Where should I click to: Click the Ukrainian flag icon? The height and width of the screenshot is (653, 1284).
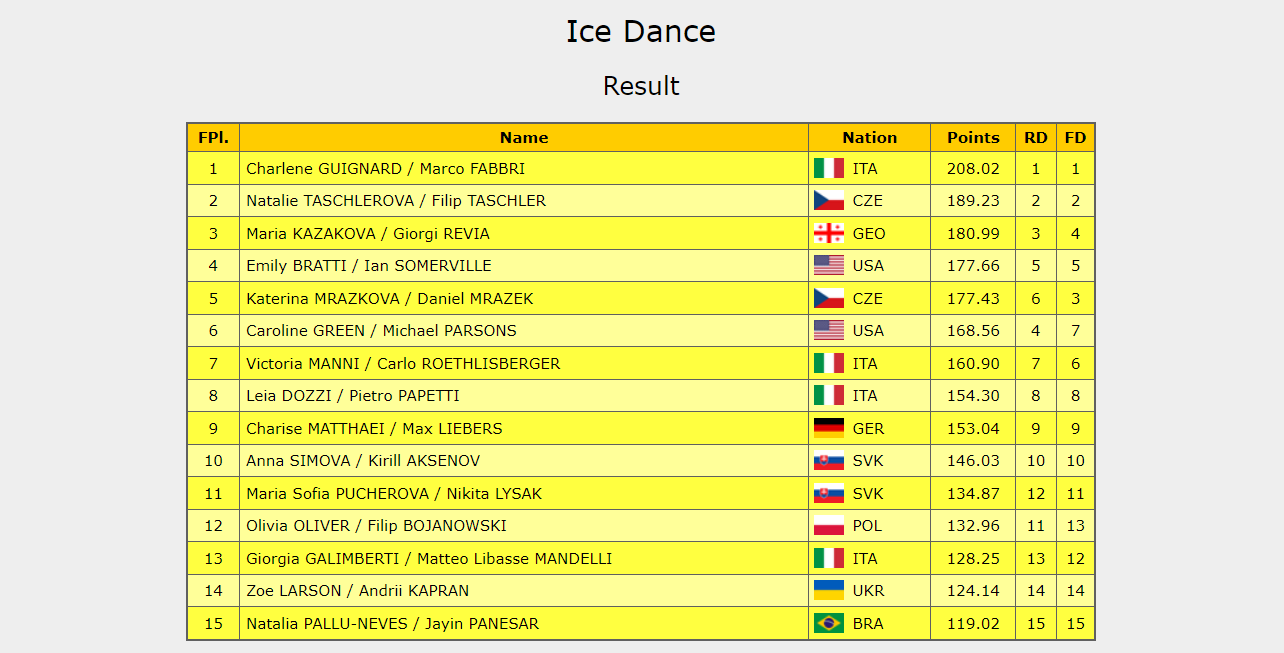829,591
